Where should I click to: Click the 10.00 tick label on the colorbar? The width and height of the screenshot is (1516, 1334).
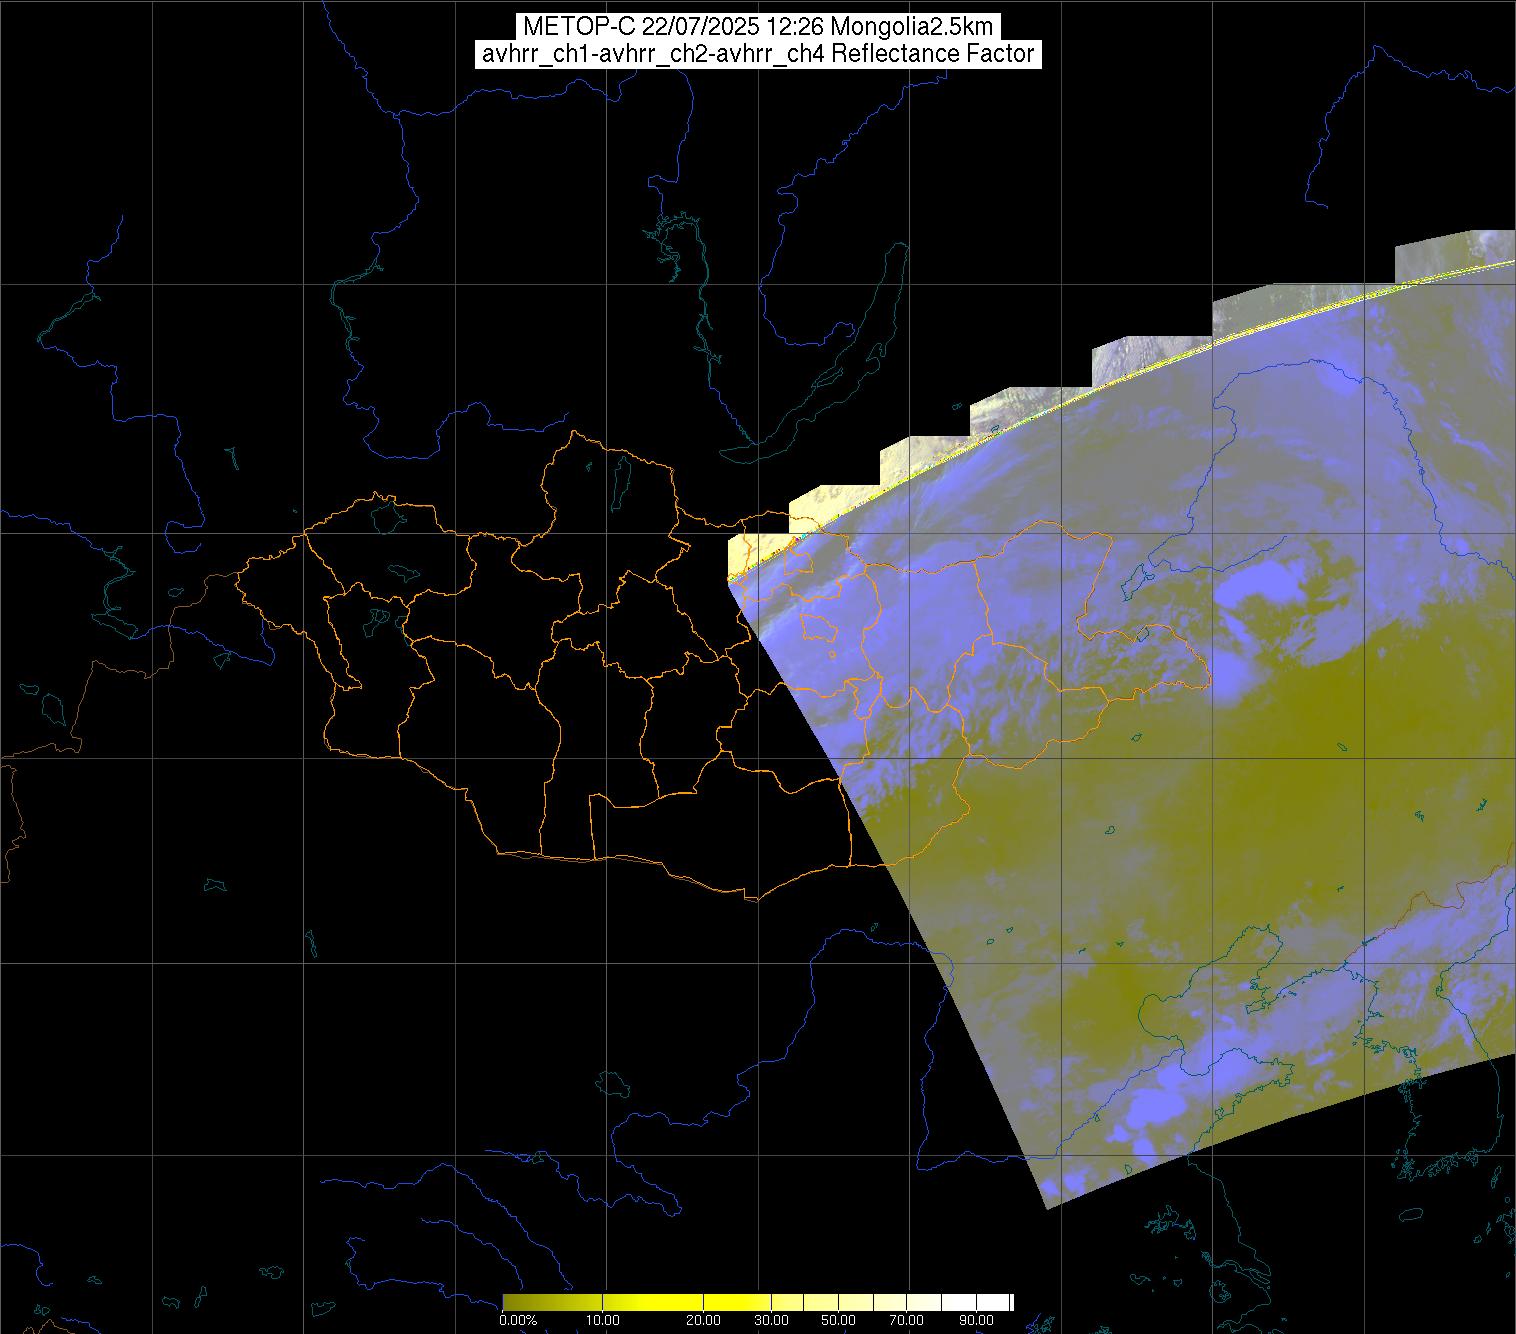[x=603, y=1320]
